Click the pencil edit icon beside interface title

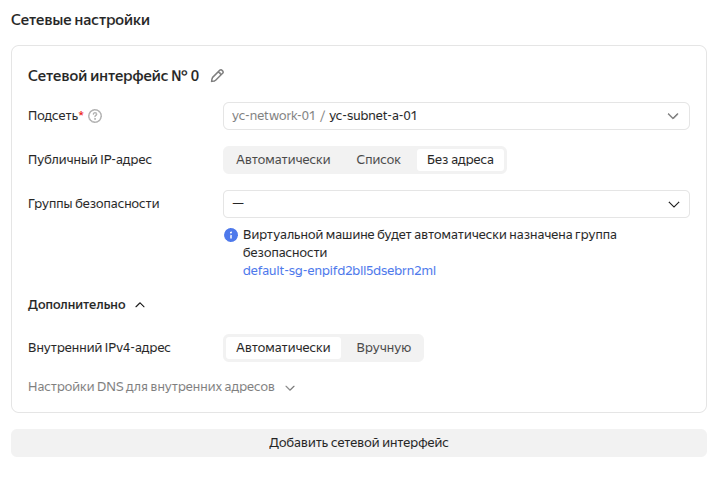click(x=217, y=76)
